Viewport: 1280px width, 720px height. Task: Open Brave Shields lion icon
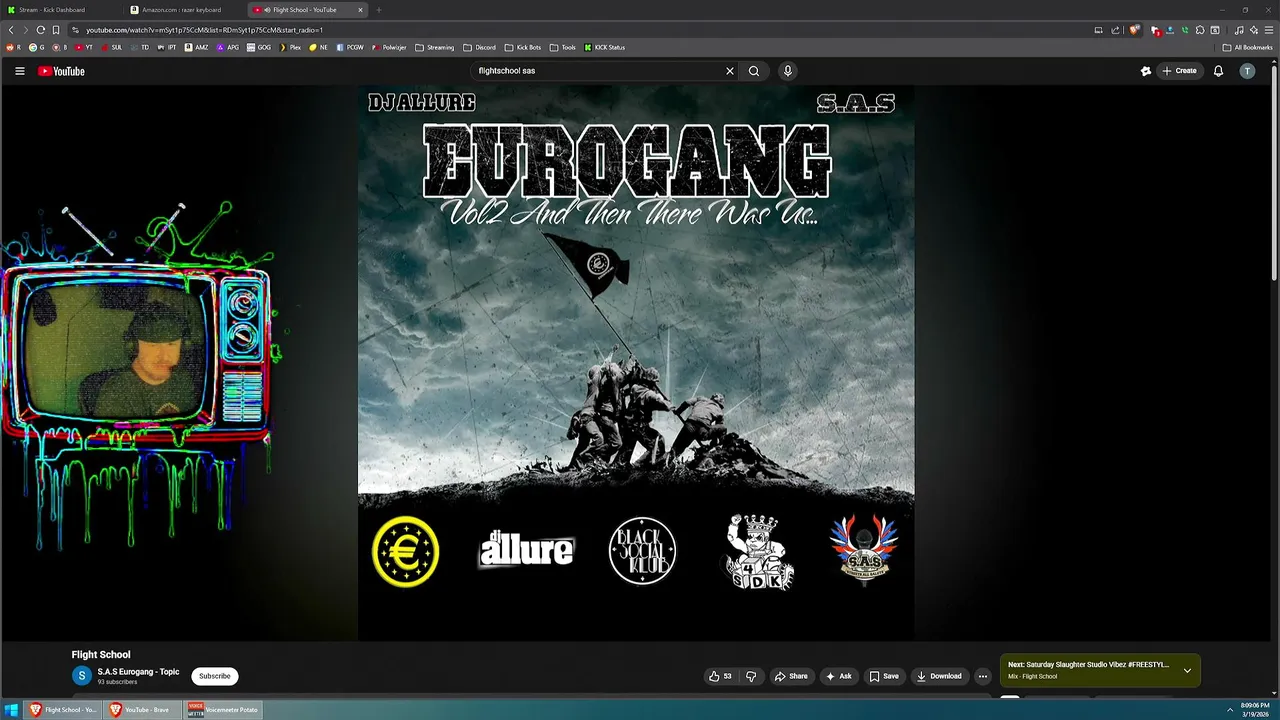[x=1134, y=30]
